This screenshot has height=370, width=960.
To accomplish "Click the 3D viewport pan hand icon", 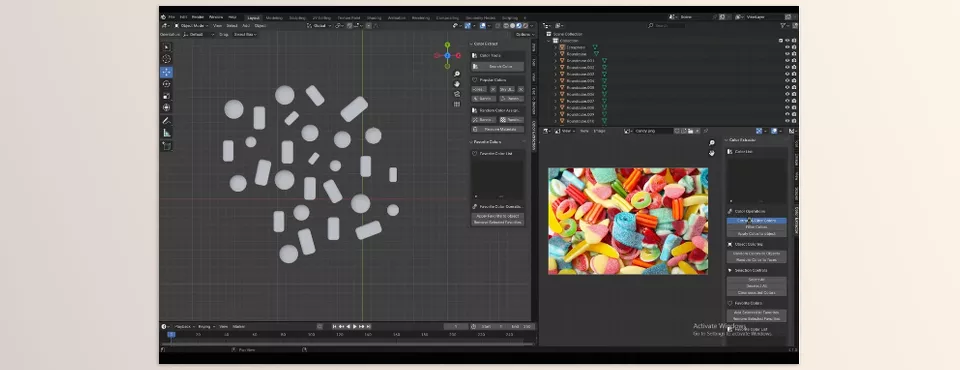I will [457, 84].
